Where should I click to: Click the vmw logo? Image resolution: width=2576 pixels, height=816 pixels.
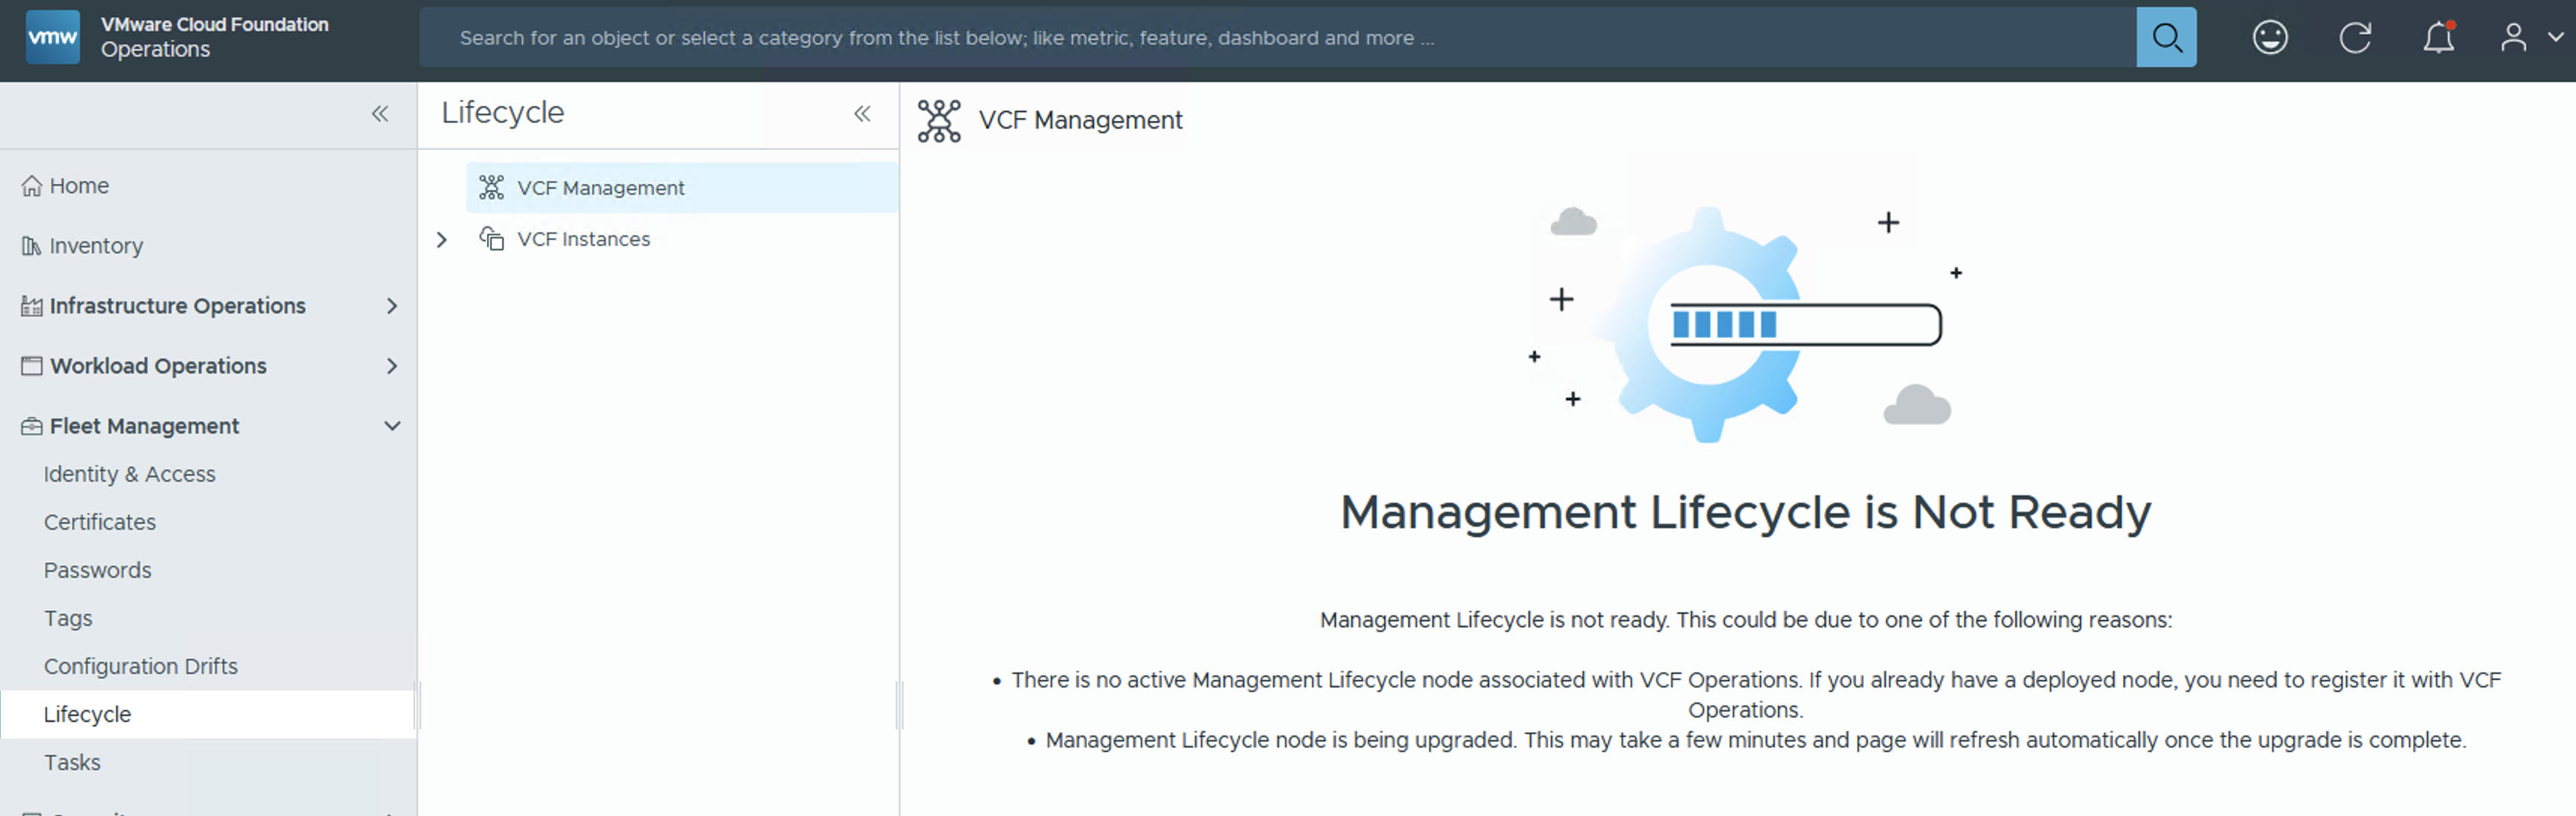[x=52, y=37]
